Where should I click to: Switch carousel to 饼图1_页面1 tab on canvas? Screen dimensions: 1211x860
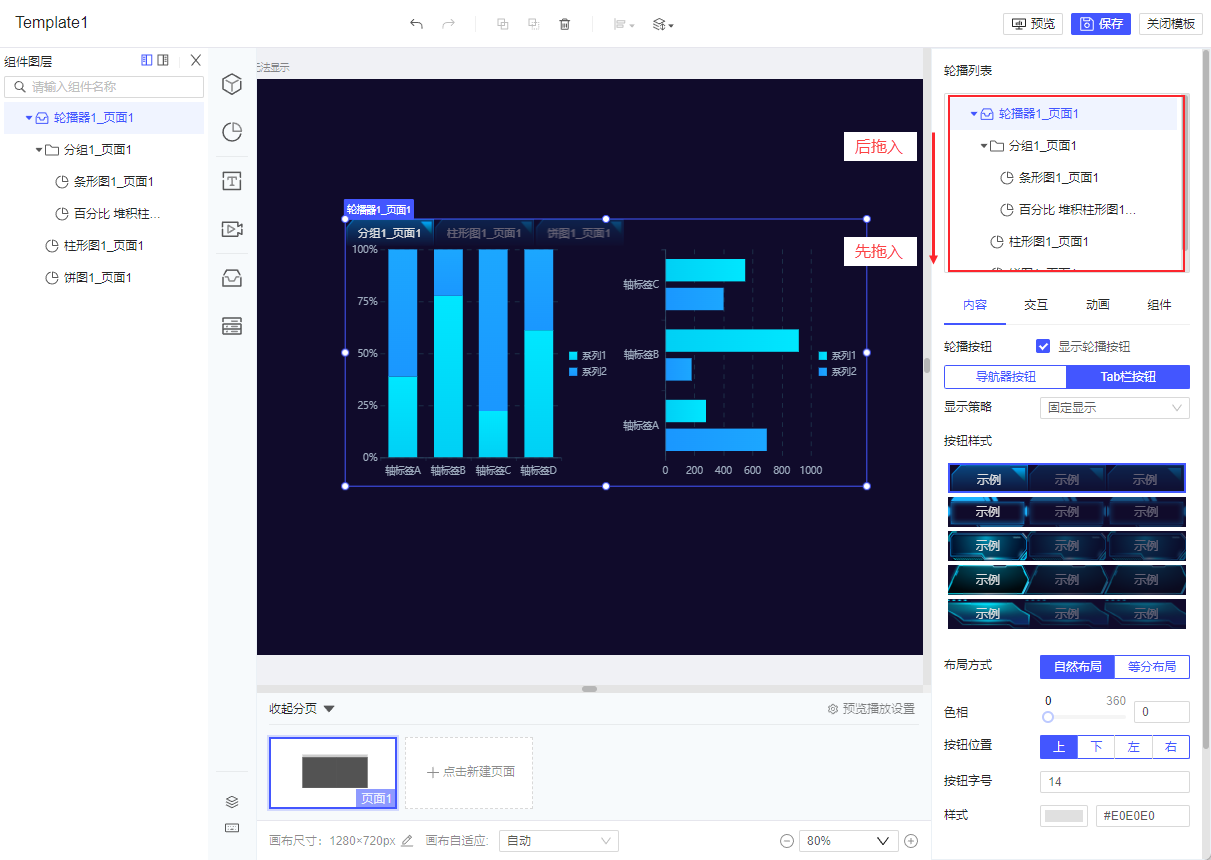click(x=579, y=233)
